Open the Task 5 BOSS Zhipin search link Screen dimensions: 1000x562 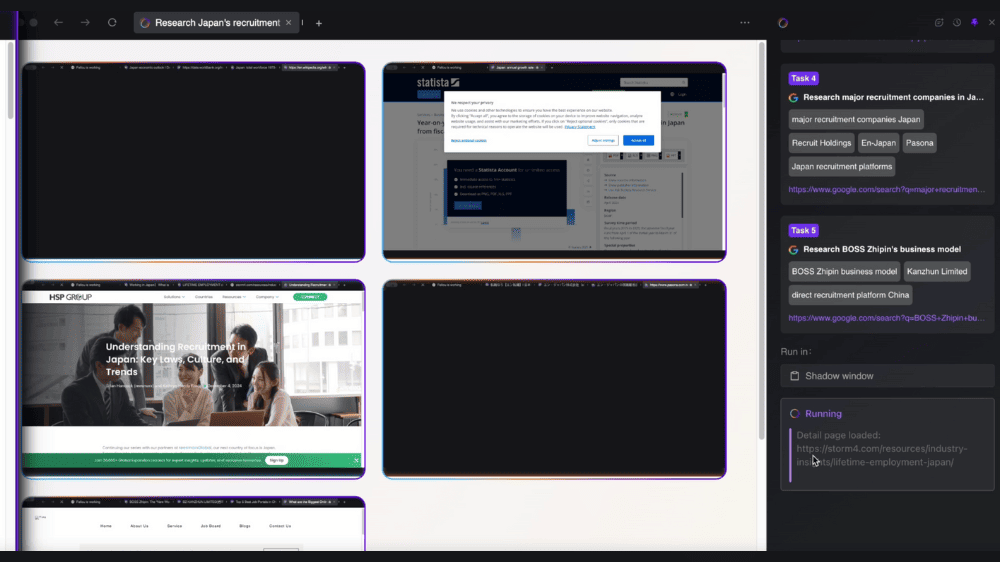pos(886,318)
